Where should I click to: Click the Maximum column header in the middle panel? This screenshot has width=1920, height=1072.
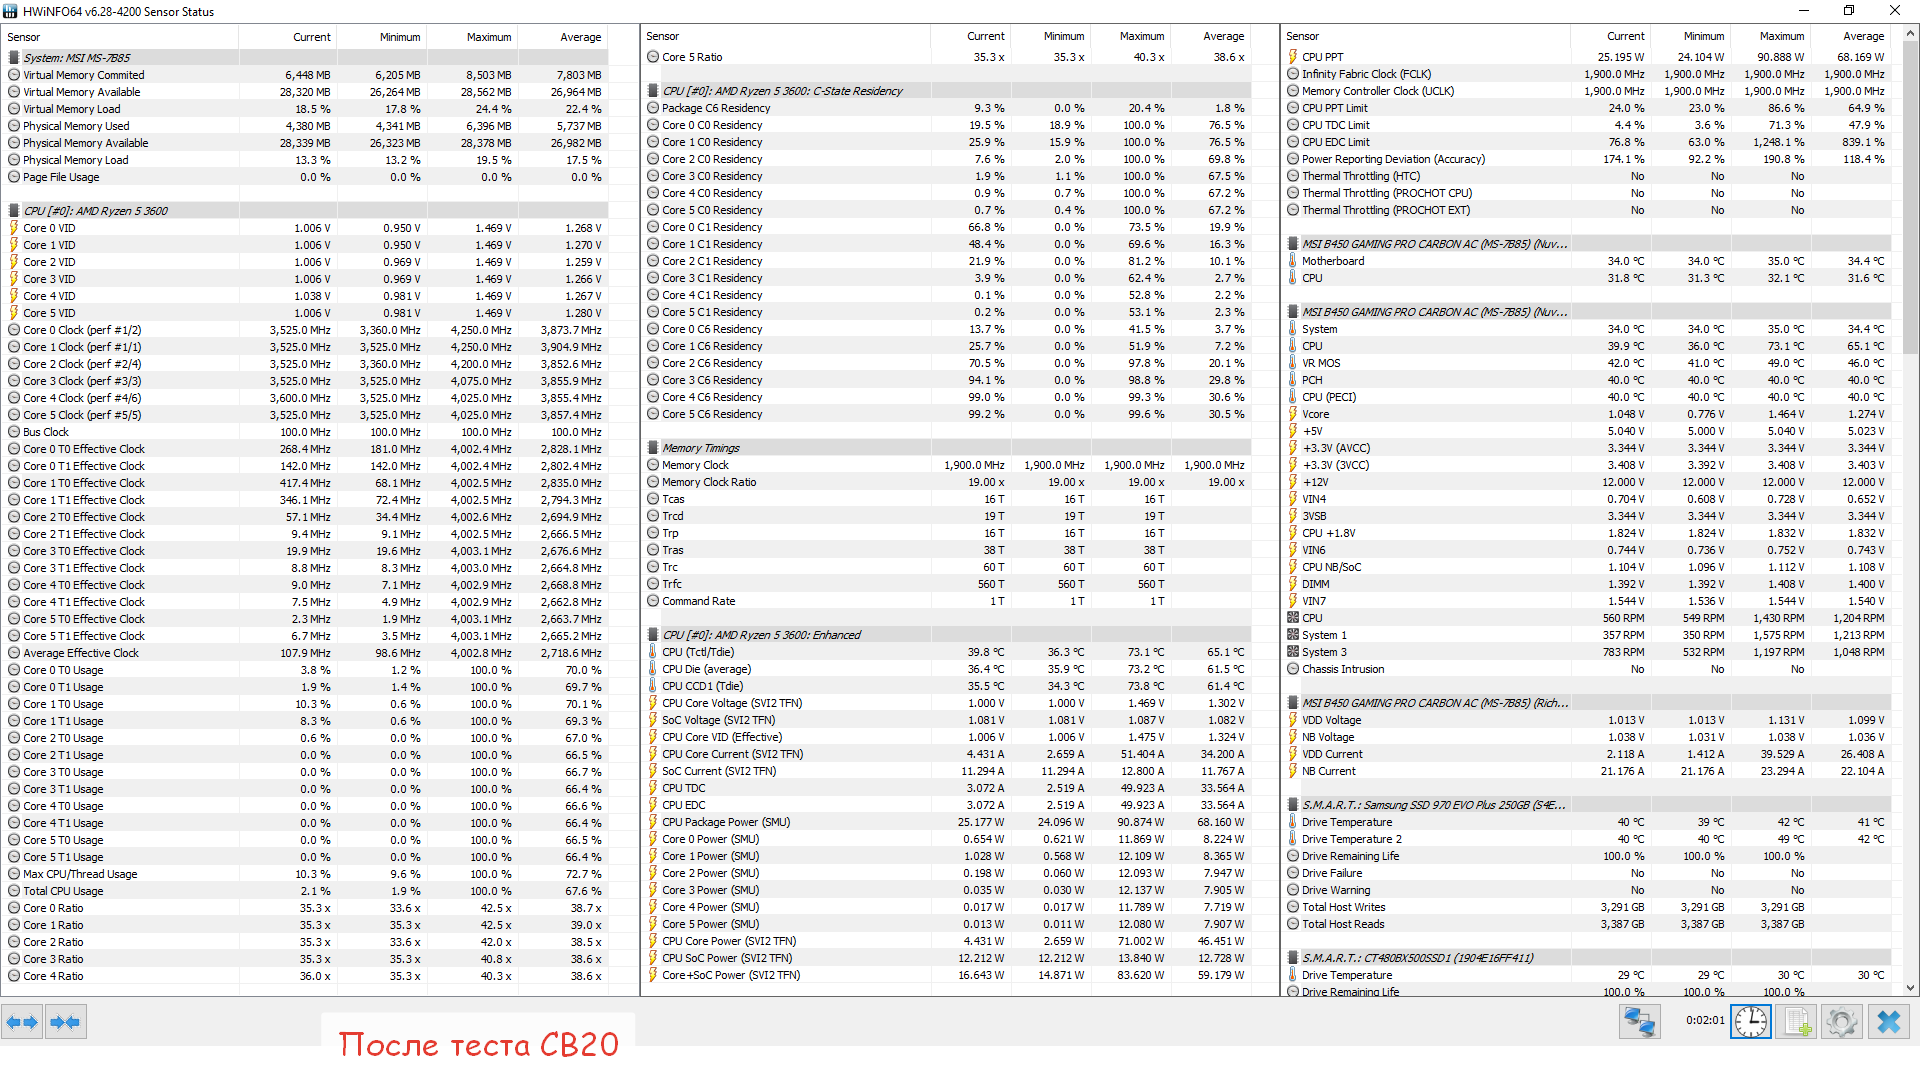(1130, 36)
